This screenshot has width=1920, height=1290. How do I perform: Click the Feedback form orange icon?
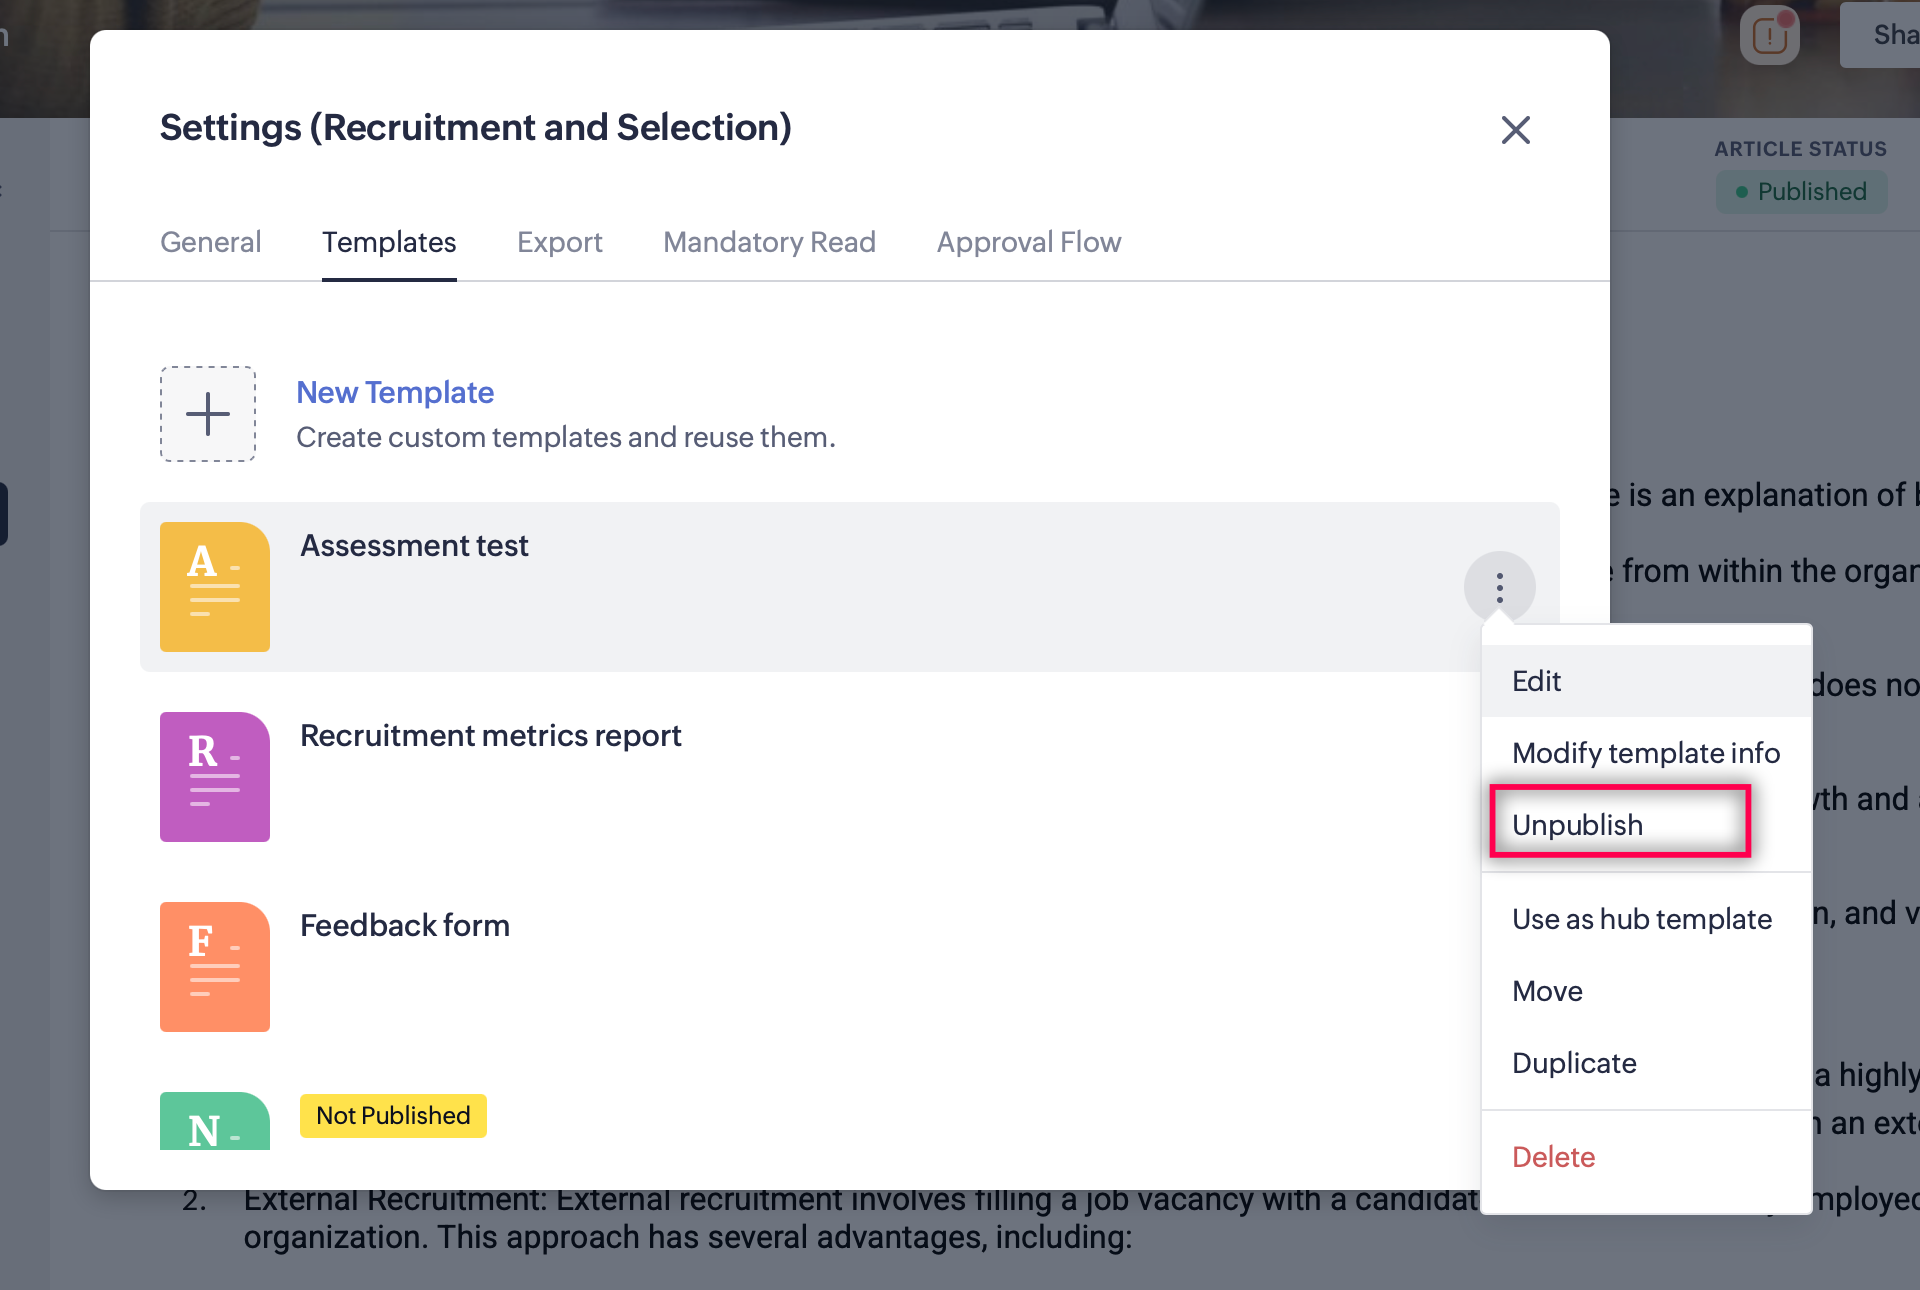[x=215, y=967]
